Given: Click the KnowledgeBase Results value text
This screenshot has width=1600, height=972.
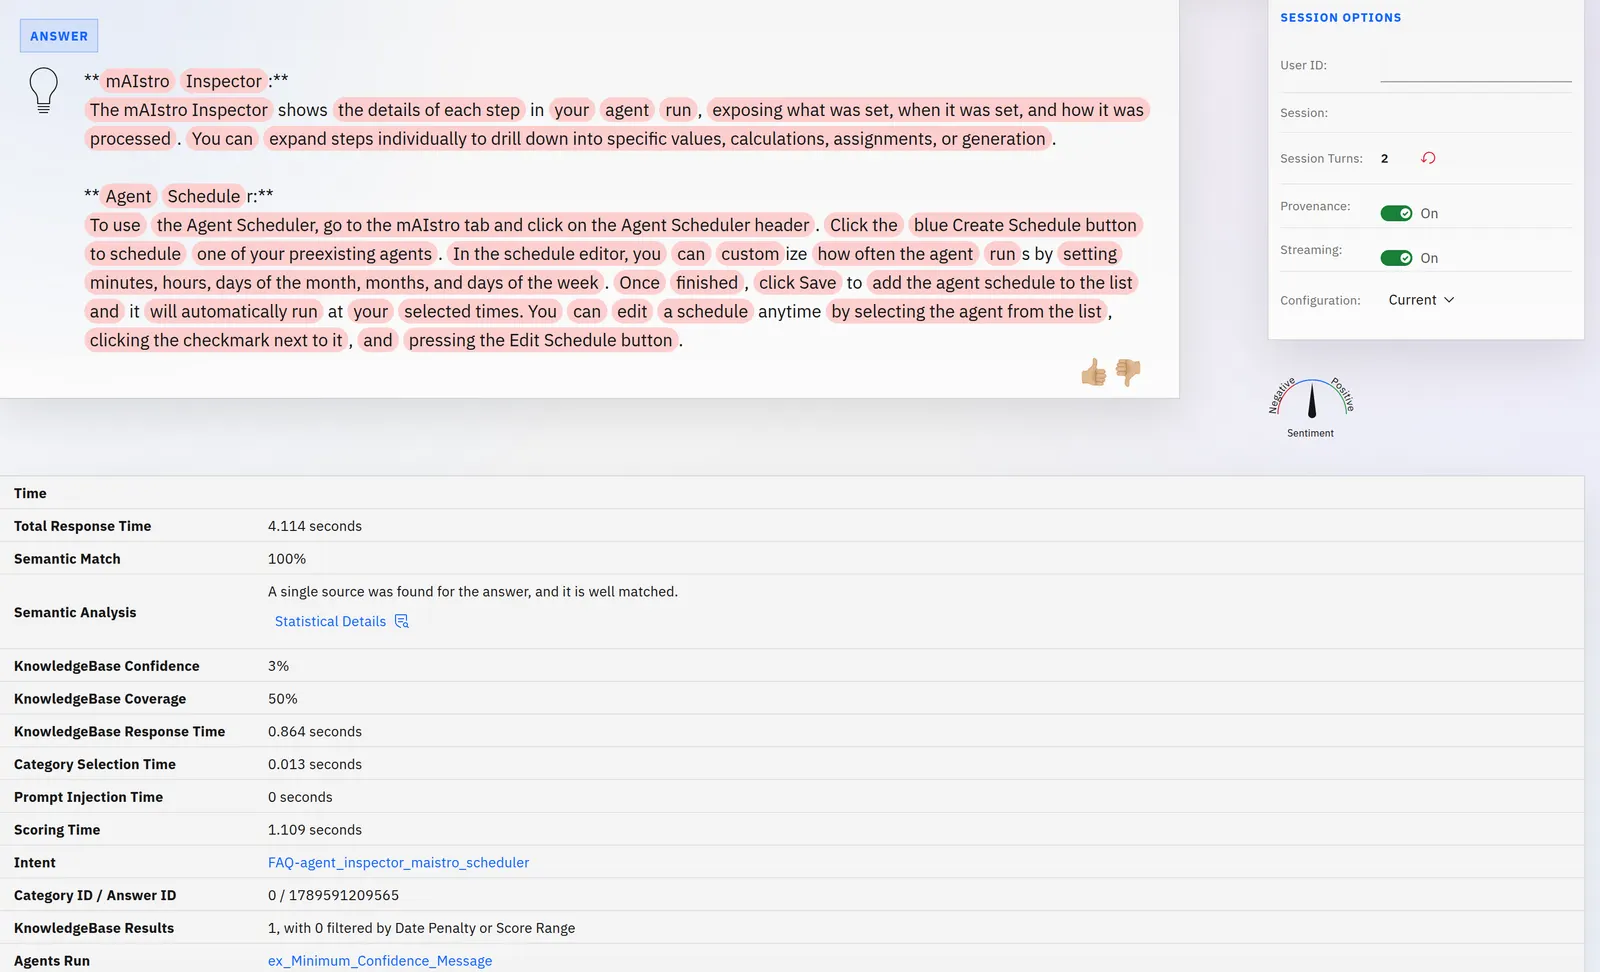Looking at the screenshot, I should tap(421, 928).
